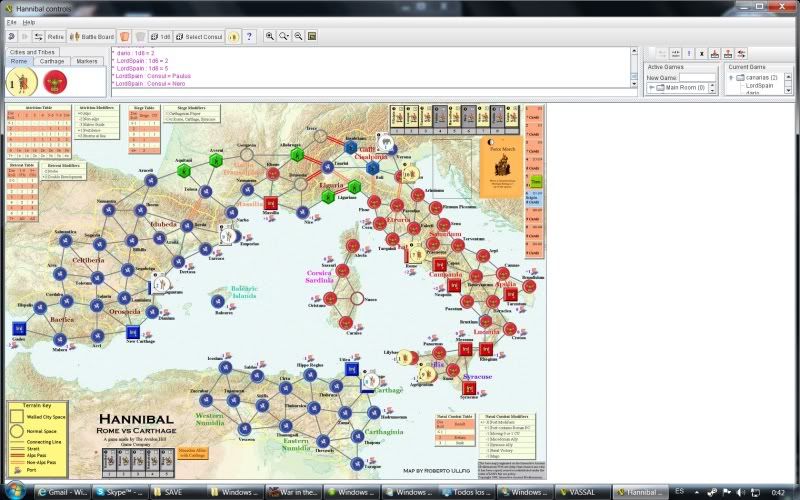Click the Force March orange card
Image resolution: width=800 pixels, height=500 pixels.
[x=502, y=167]
